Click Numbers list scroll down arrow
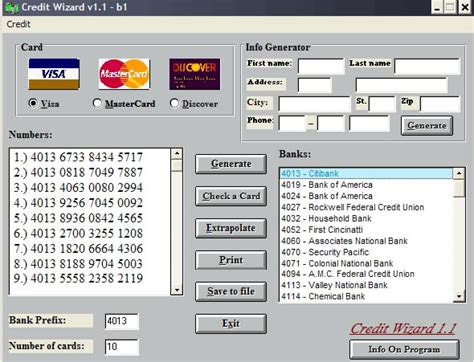Viewport: 474px width, 362px height. (x=176, y=290)
